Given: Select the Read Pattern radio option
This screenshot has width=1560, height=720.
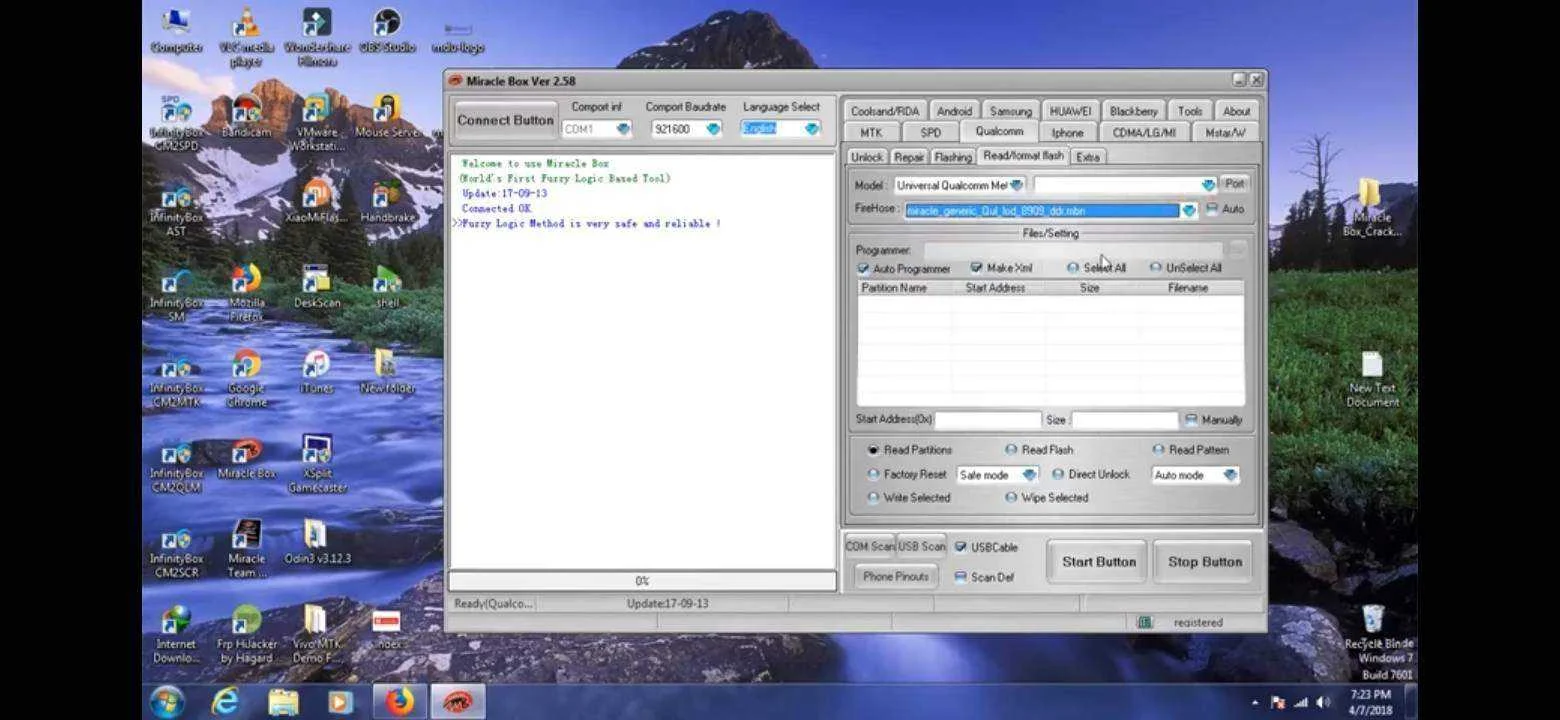Looking at the screenshot, I should [x=1158, y=450].
